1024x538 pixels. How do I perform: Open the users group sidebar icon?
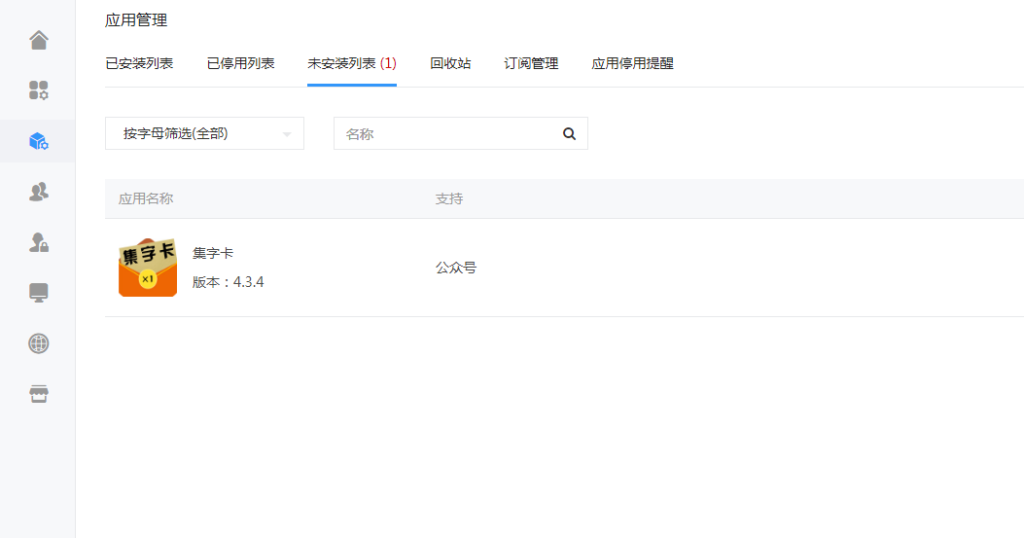[x=39, y=191]
